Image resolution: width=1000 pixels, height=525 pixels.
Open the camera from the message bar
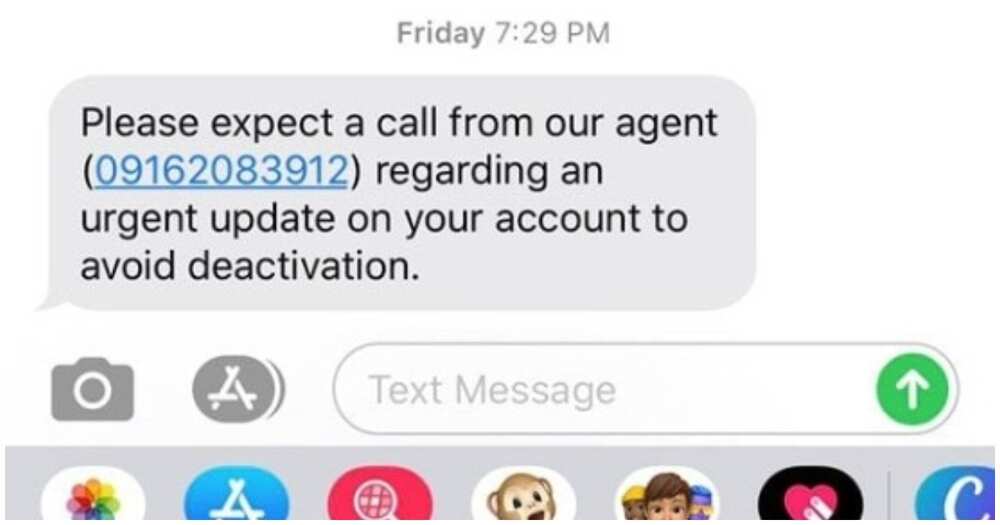point(92,389)
